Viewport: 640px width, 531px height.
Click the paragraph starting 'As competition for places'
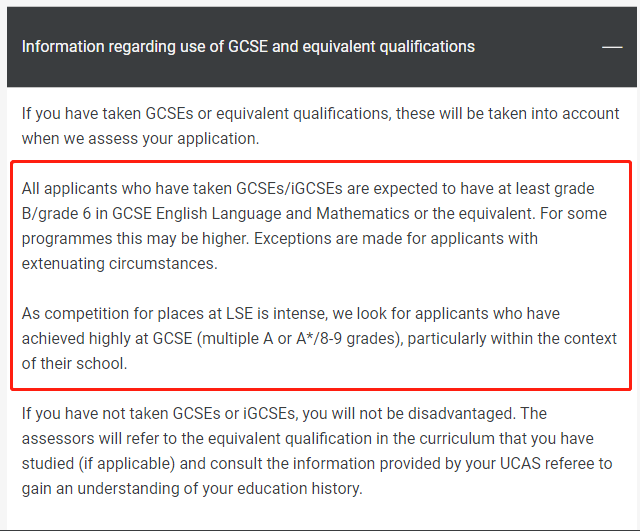(319, 338)
